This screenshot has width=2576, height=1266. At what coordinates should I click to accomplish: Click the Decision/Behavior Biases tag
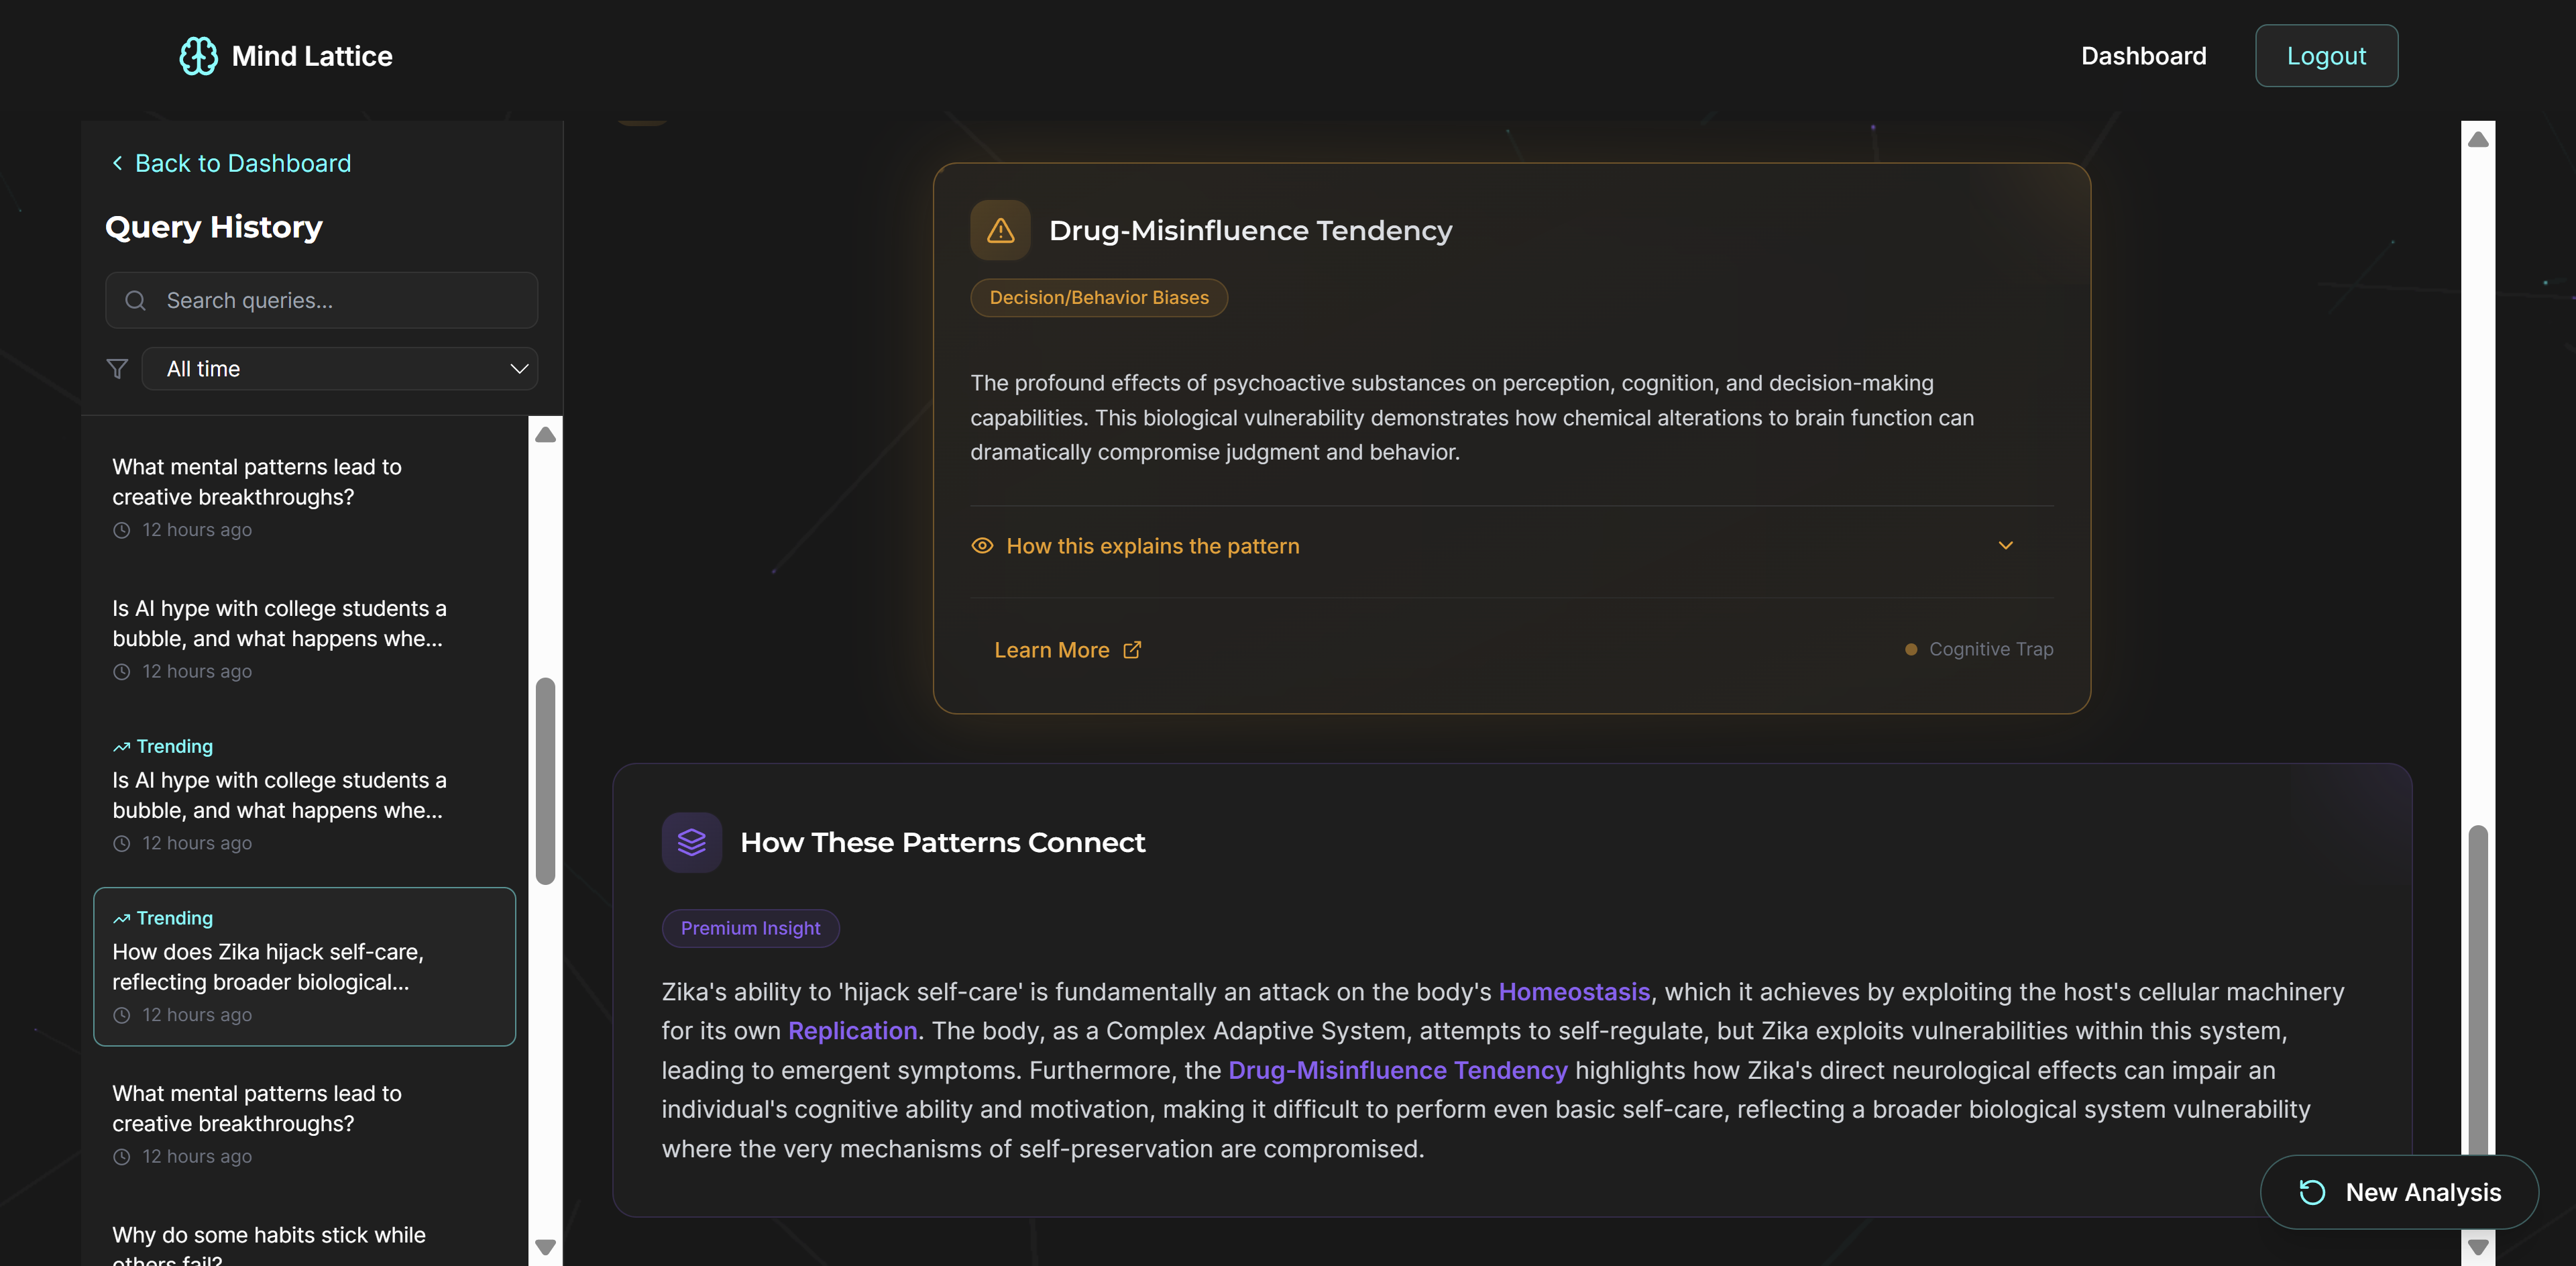coord(1099,298)
